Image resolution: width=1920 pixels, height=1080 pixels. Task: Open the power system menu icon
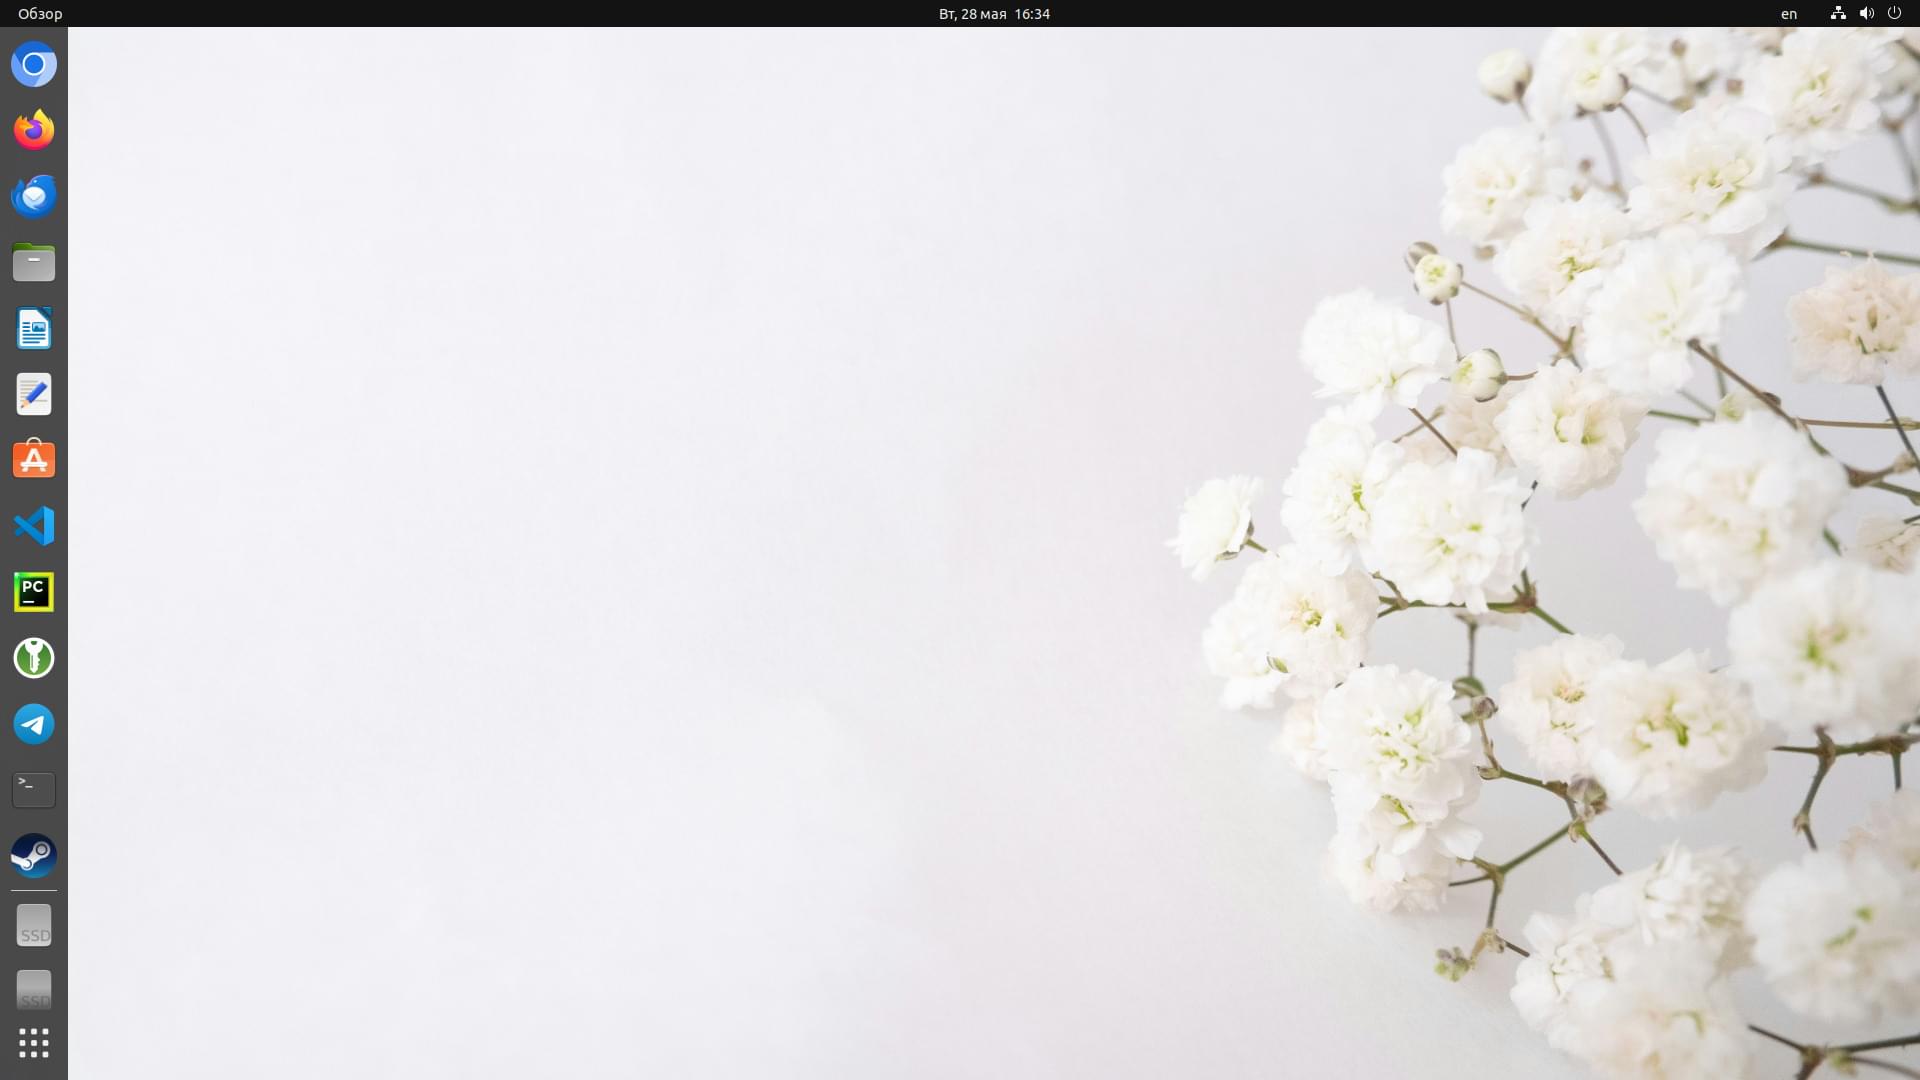(x=1894, y=13)
